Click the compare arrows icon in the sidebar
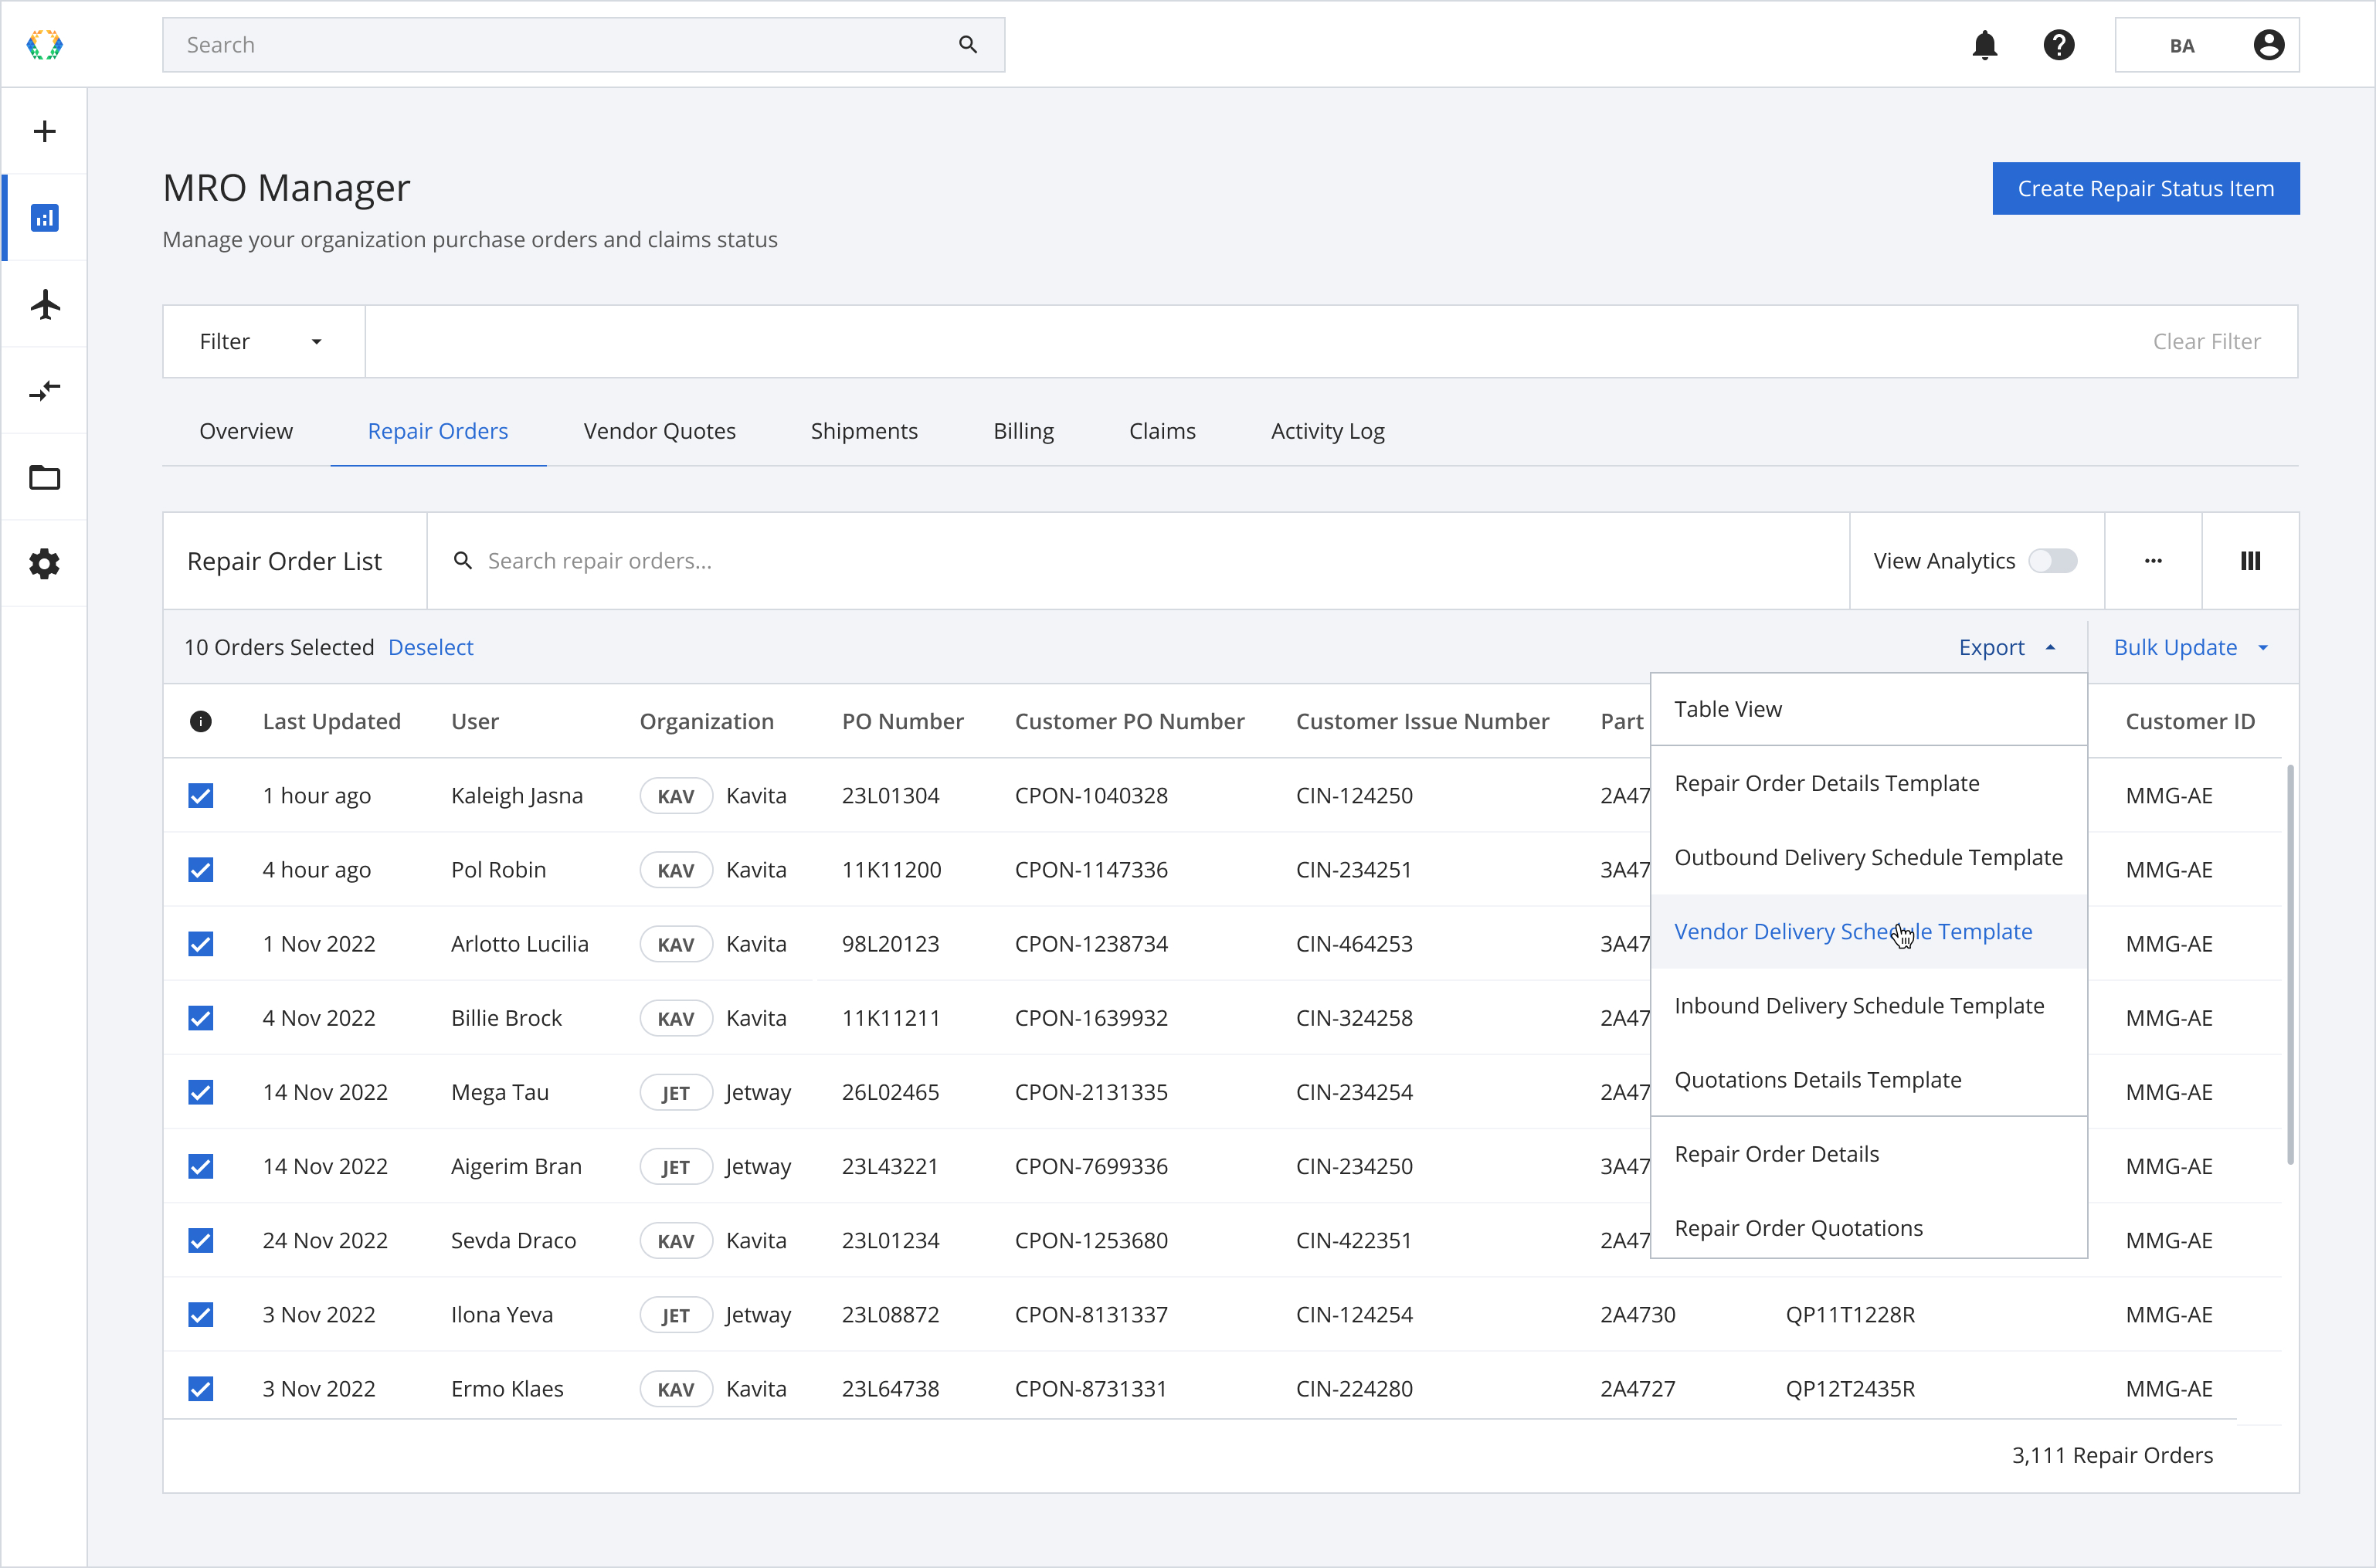 pos(45,391)
